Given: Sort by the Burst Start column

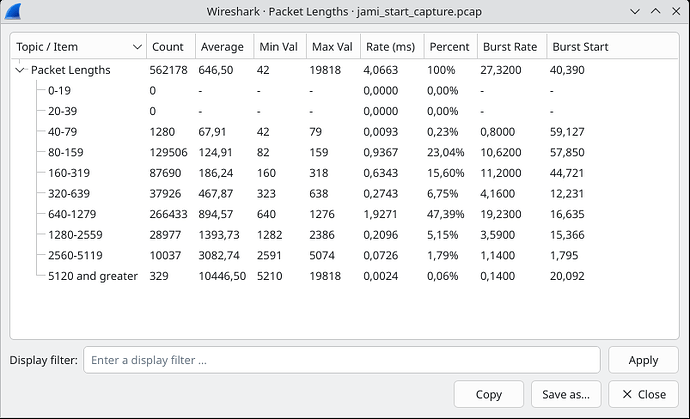Looking at the screenshot, I should pyautogui.click(x=613, y=47).
